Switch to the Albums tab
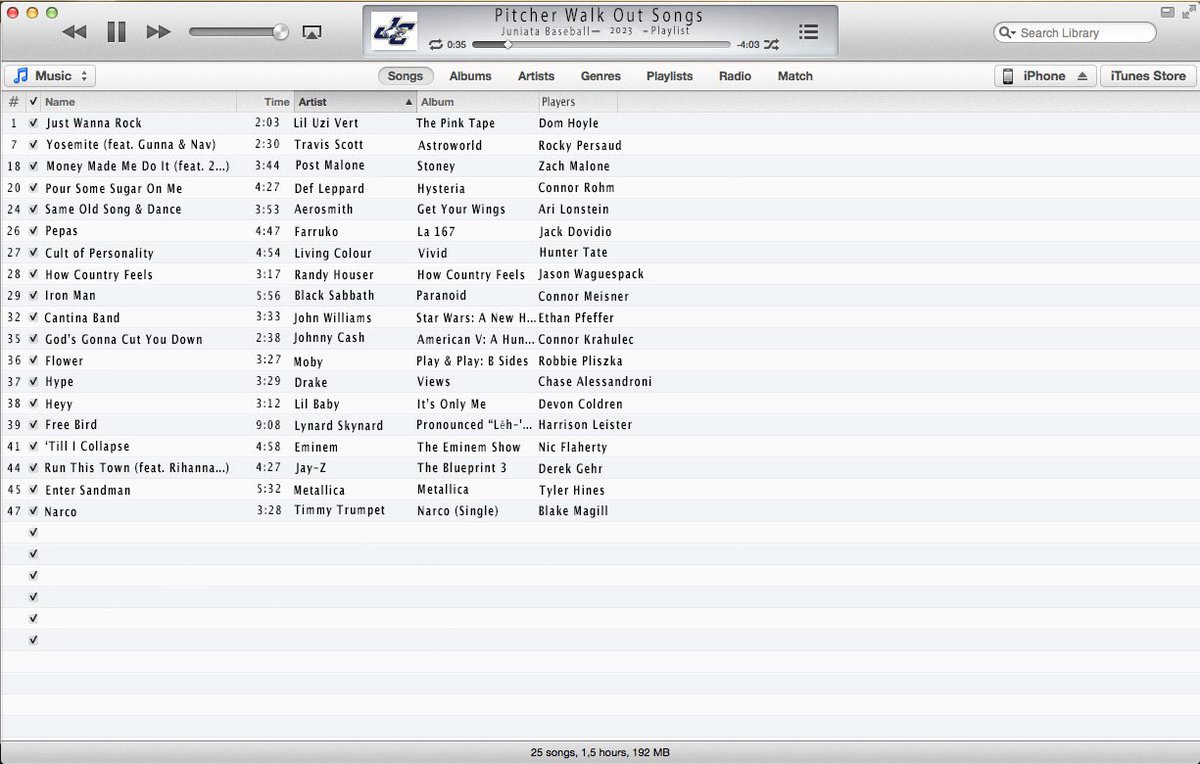 coord(470,76)
